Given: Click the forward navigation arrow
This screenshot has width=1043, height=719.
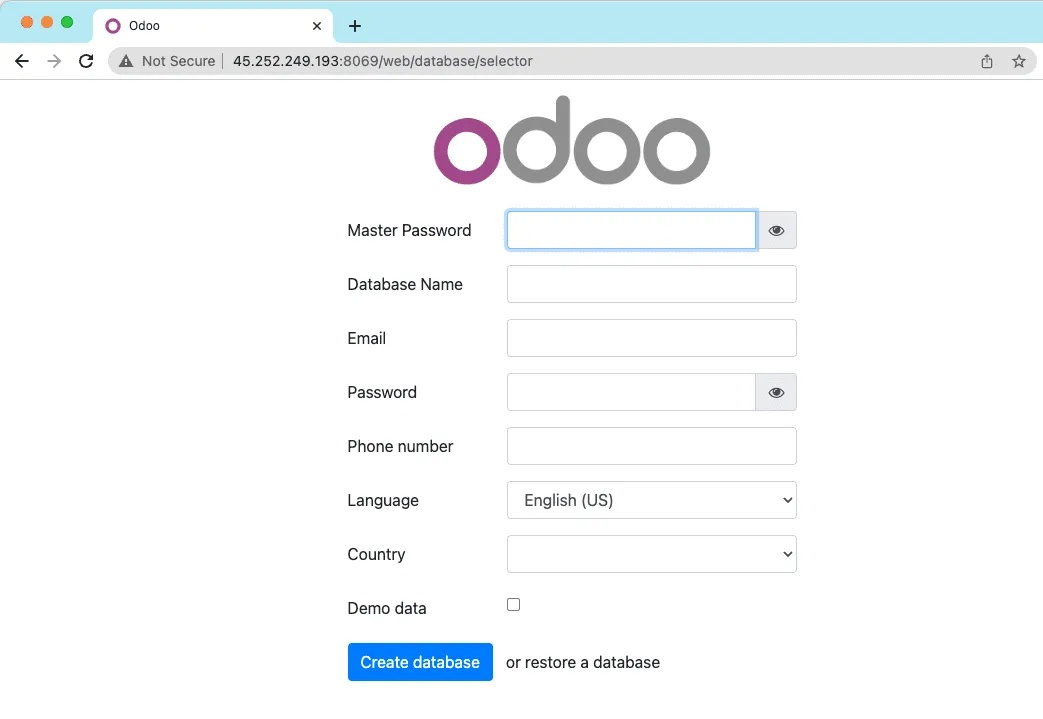Looking at the screenshot, I should 54,61.
